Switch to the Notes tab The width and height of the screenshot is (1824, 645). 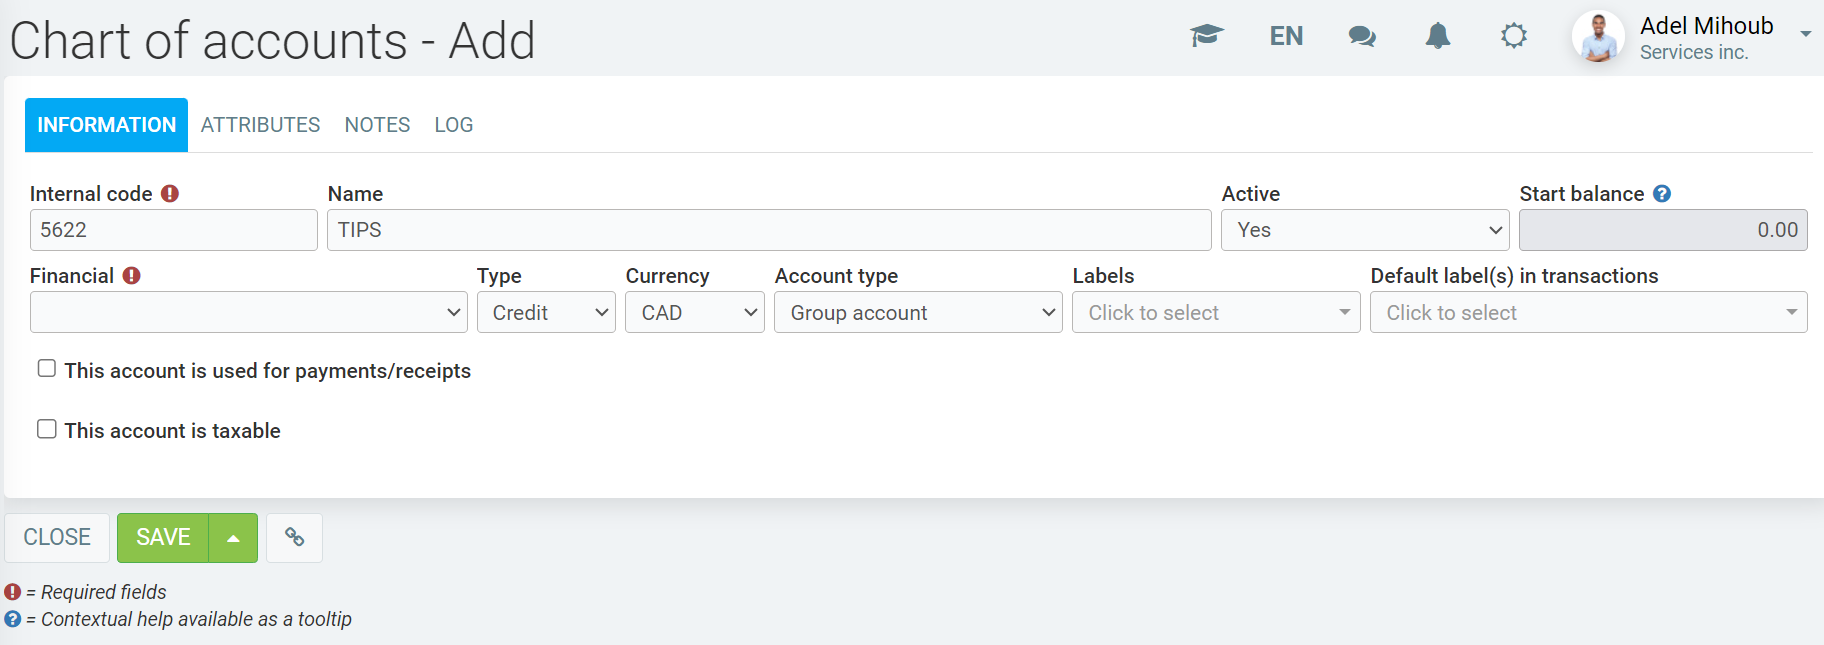click(x=377, y=125)
